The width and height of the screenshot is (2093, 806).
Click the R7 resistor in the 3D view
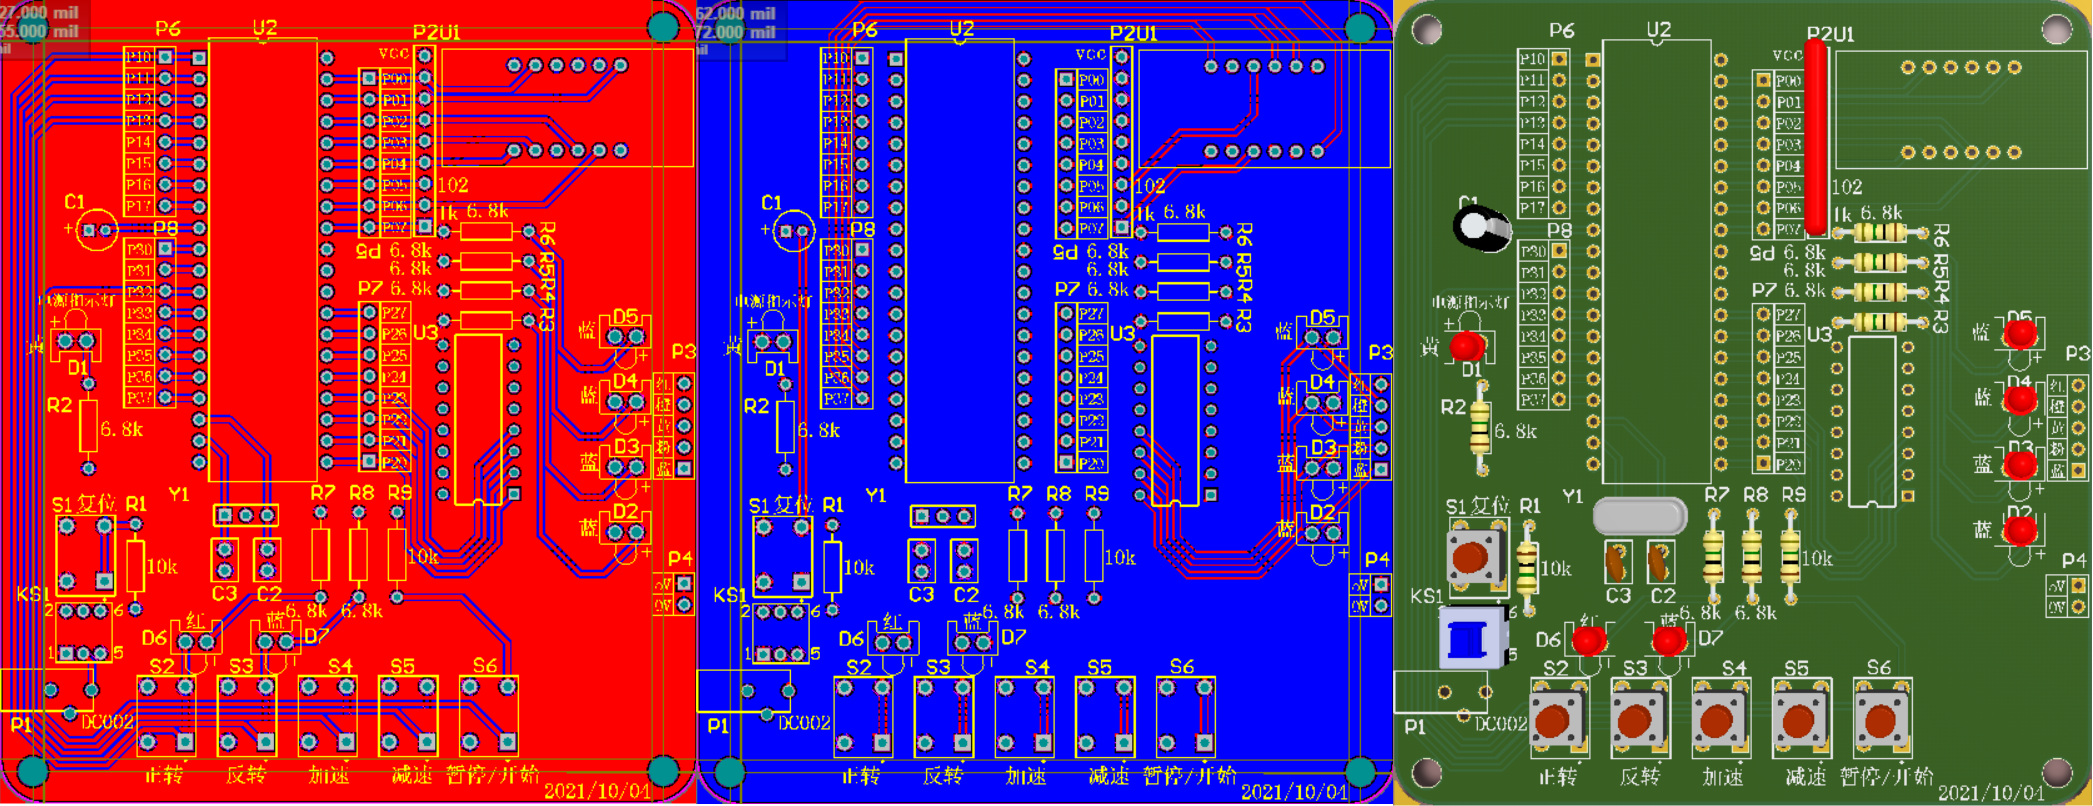click(1714, 556)
